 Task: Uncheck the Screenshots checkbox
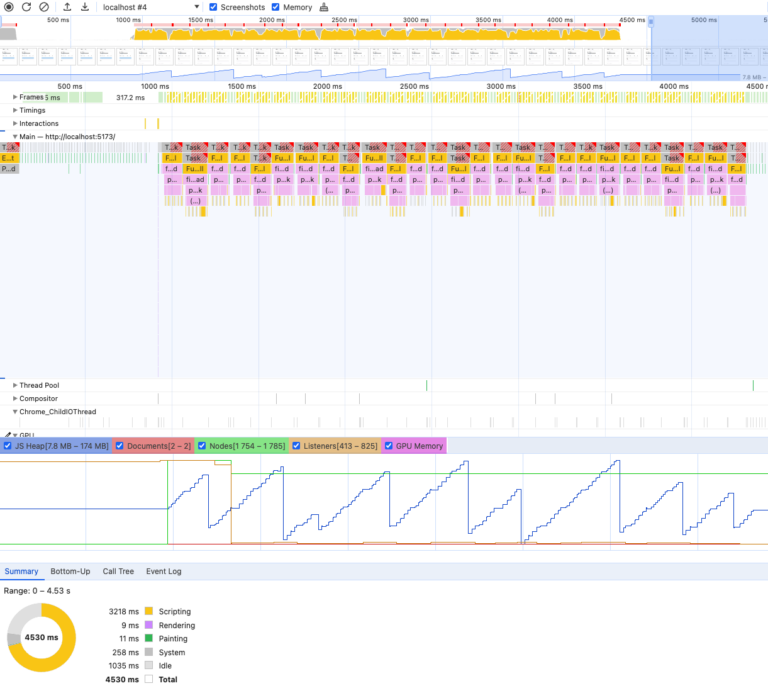(x=213, y=7)
